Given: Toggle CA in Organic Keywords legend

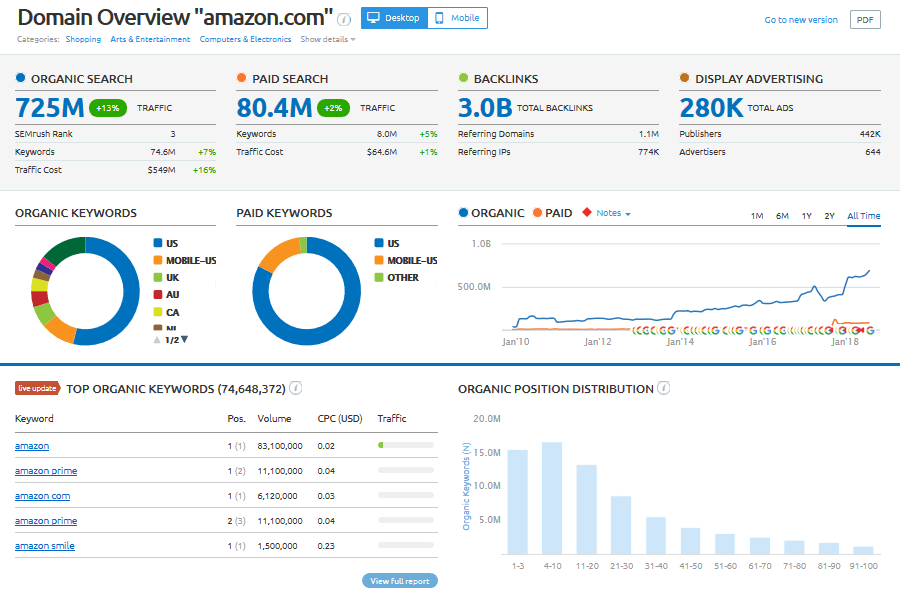Looking at the screenshot, I should pyautogui.click(x=166, y=312).
